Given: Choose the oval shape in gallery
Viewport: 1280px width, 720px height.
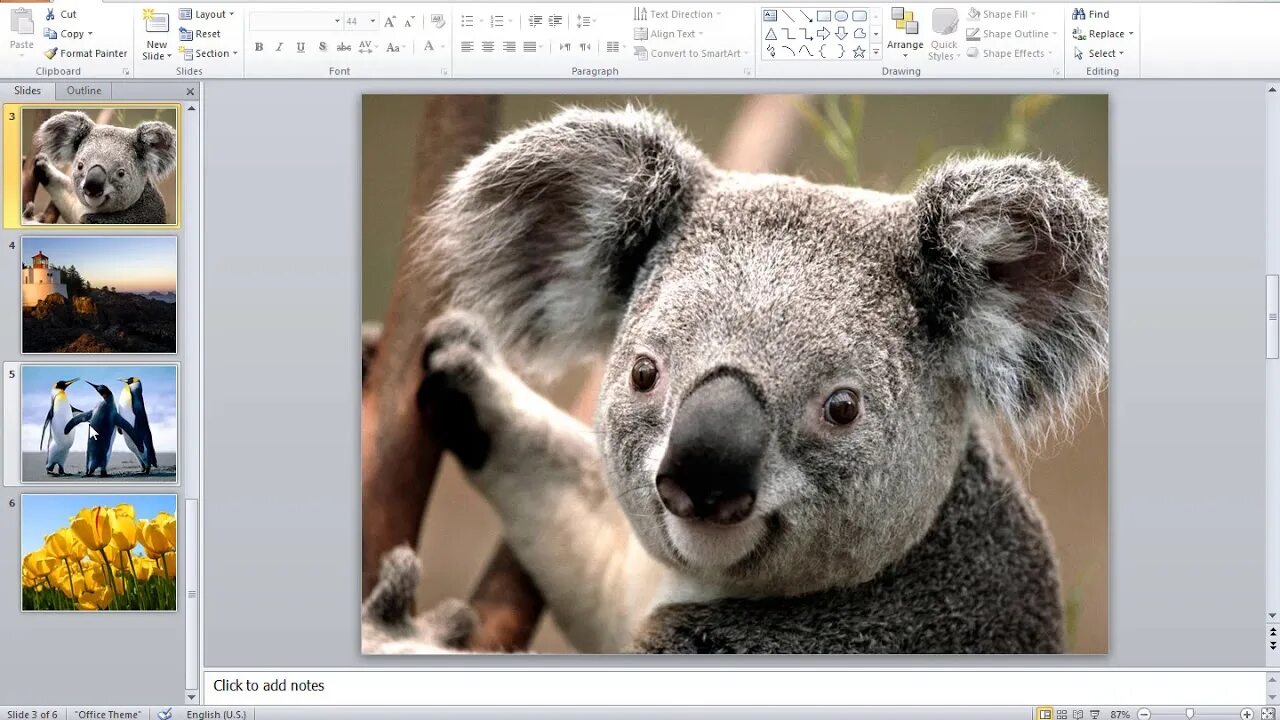Looking at the screenshot, I should pyautogui.click(x=841, y=16).
